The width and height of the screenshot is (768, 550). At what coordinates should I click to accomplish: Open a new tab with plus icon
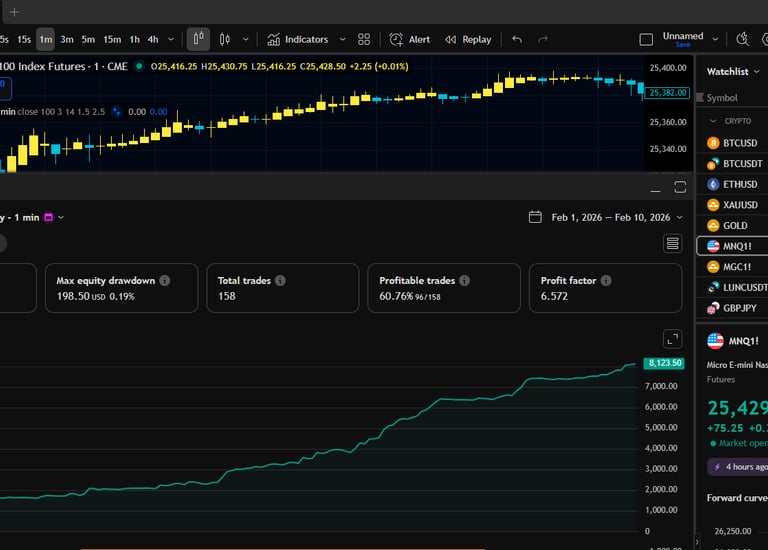[x=14, y=12]
